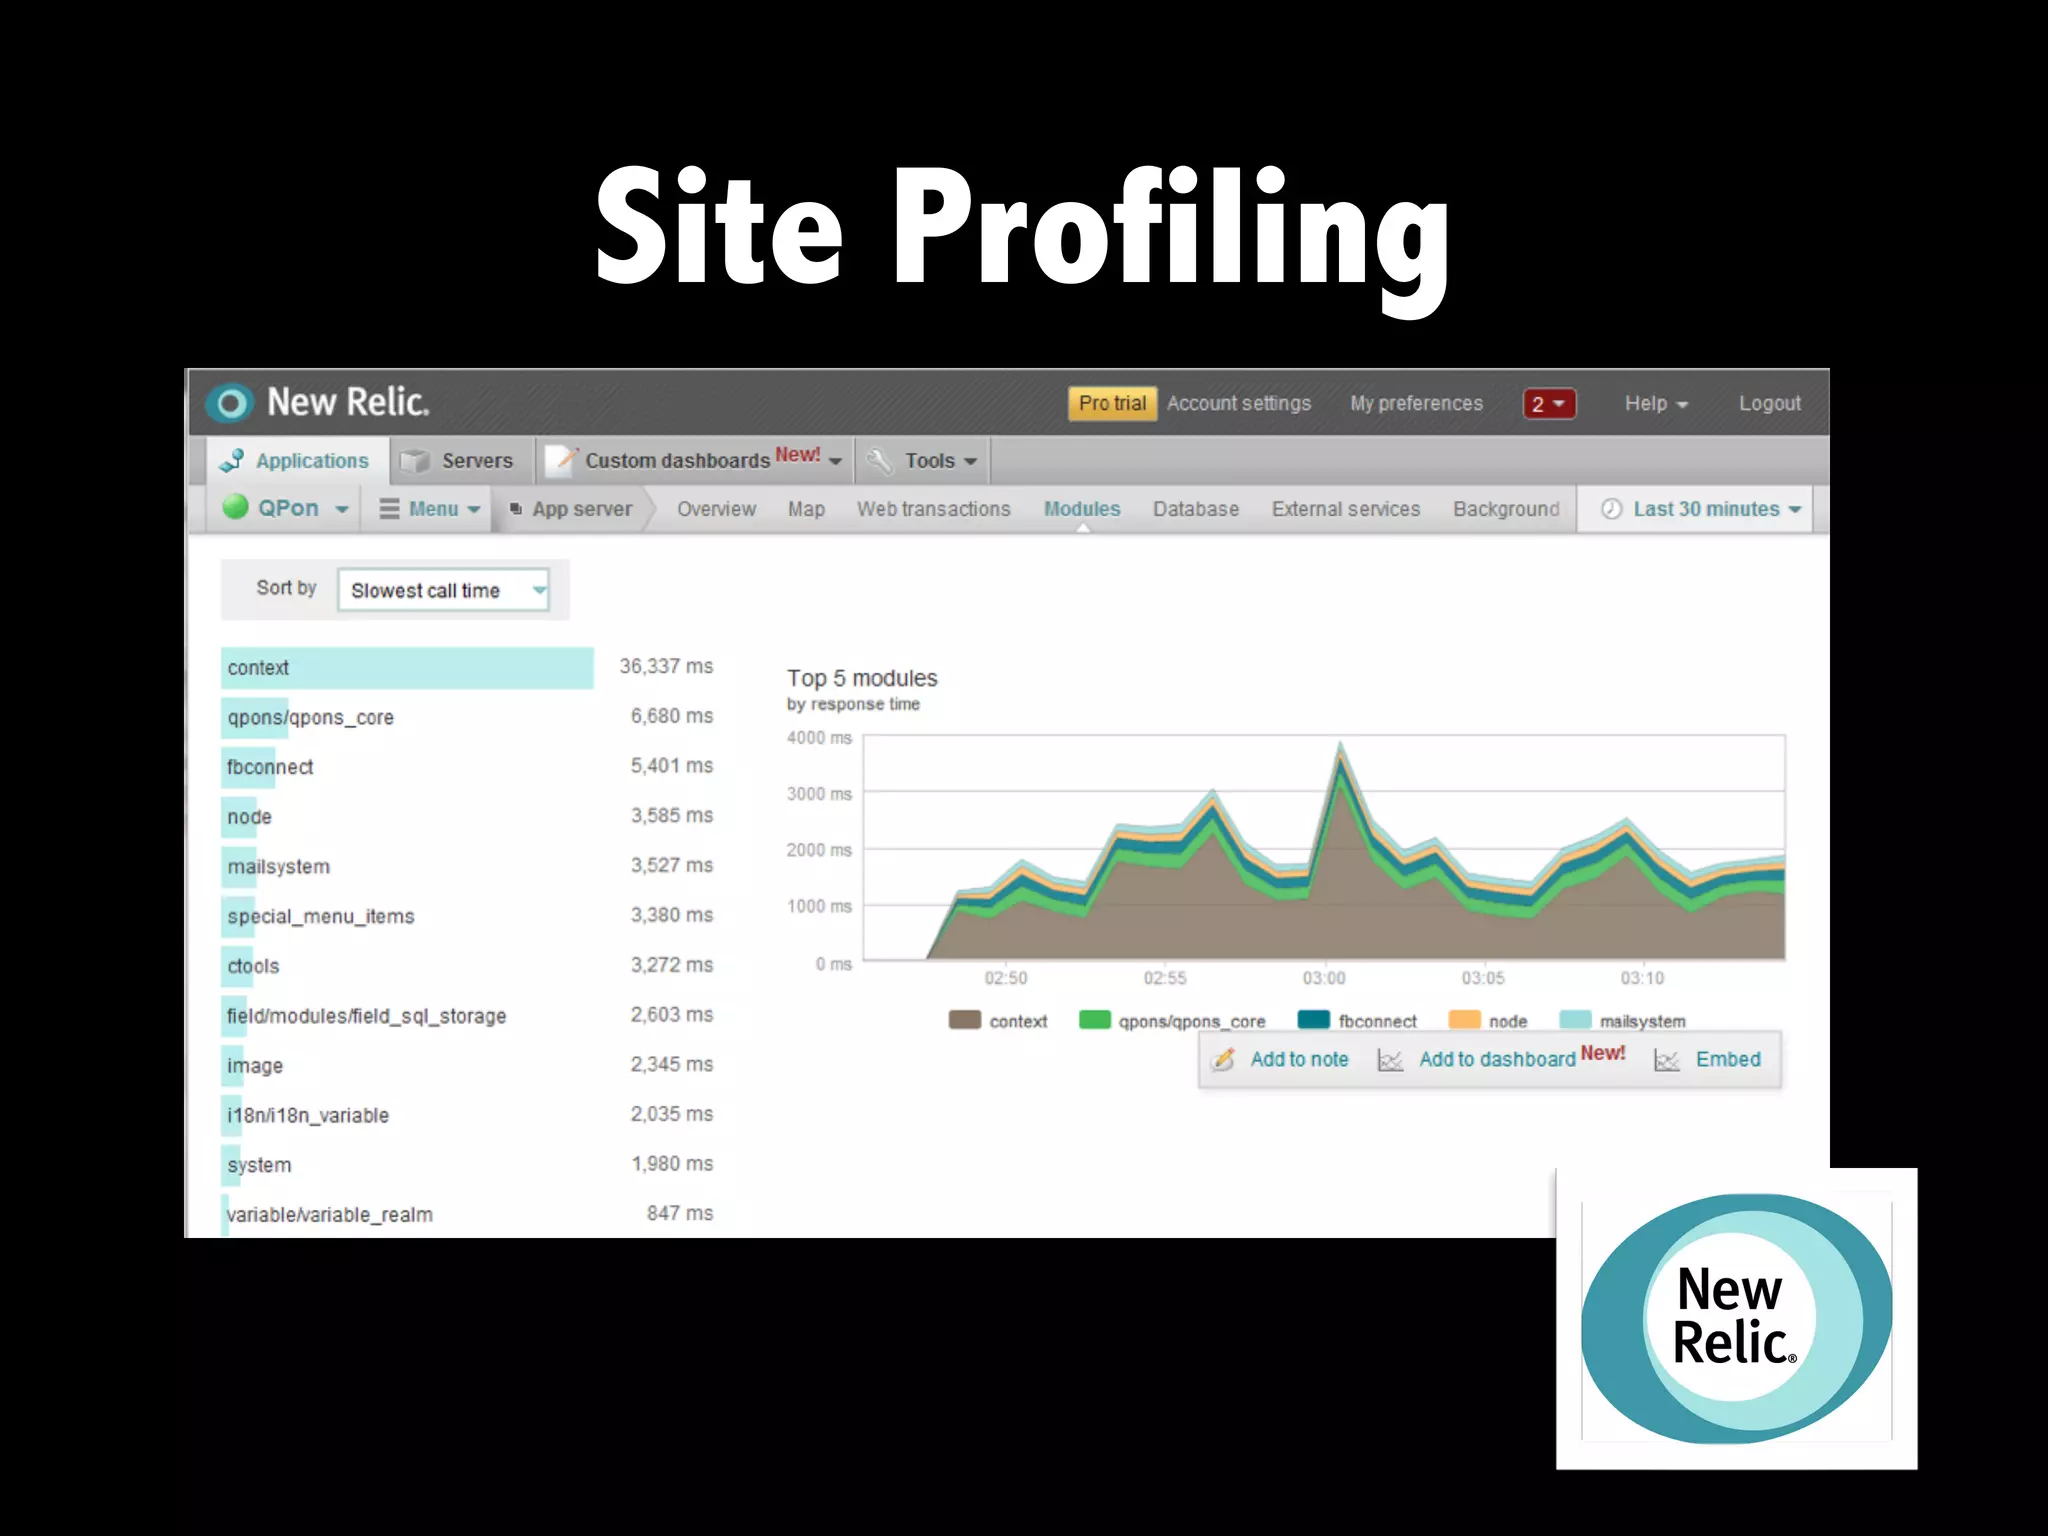
Task: Click the Menu hamburger icon
Action: pyautogui.click(x=389, y=508)
